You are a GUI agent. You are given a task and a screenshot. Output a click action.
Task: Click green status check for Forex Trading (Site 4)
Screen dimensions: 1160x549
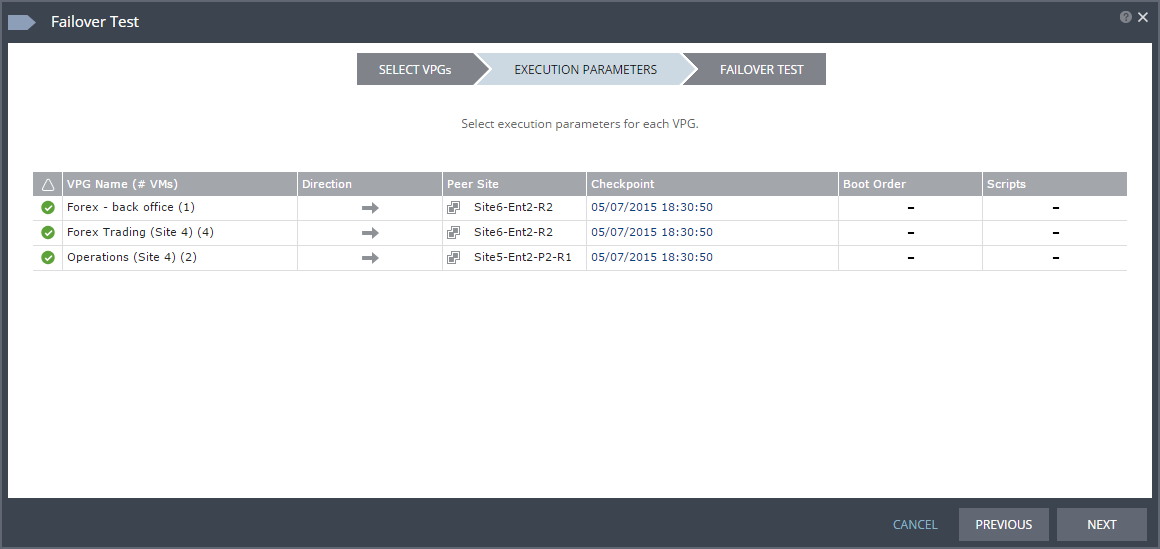point(48,233)
